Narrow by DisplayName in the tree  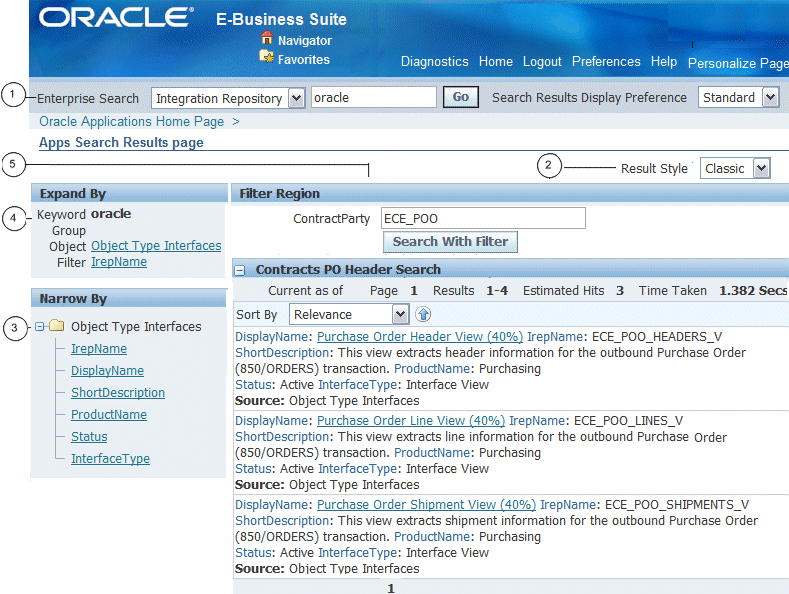[x=107, y=370]
